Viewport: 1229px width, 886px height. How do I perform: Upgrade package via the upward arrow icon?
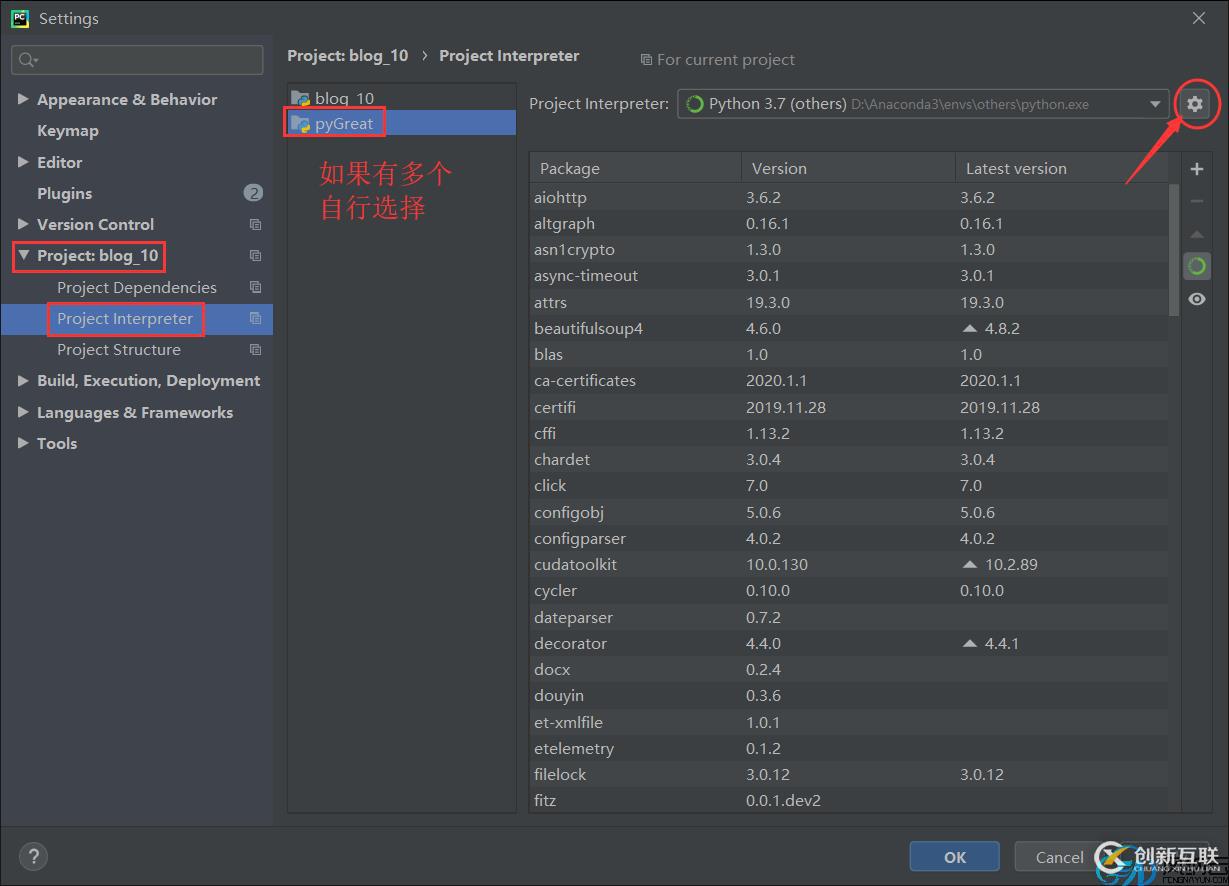pos(1196,233)
